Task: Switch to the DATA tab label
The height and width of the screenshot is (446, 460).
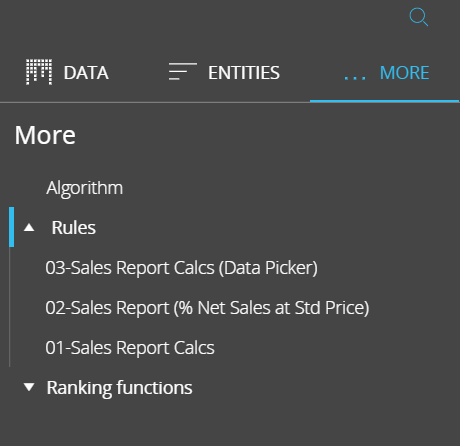Action: pyautogui.click(x=86, y=73)
